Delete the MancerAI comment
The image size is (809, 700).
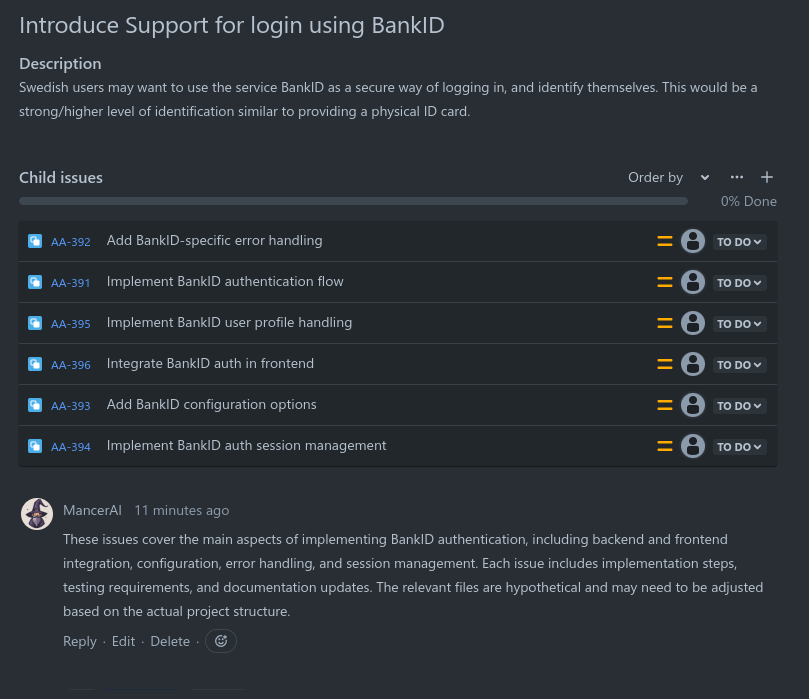click(170, 641)
